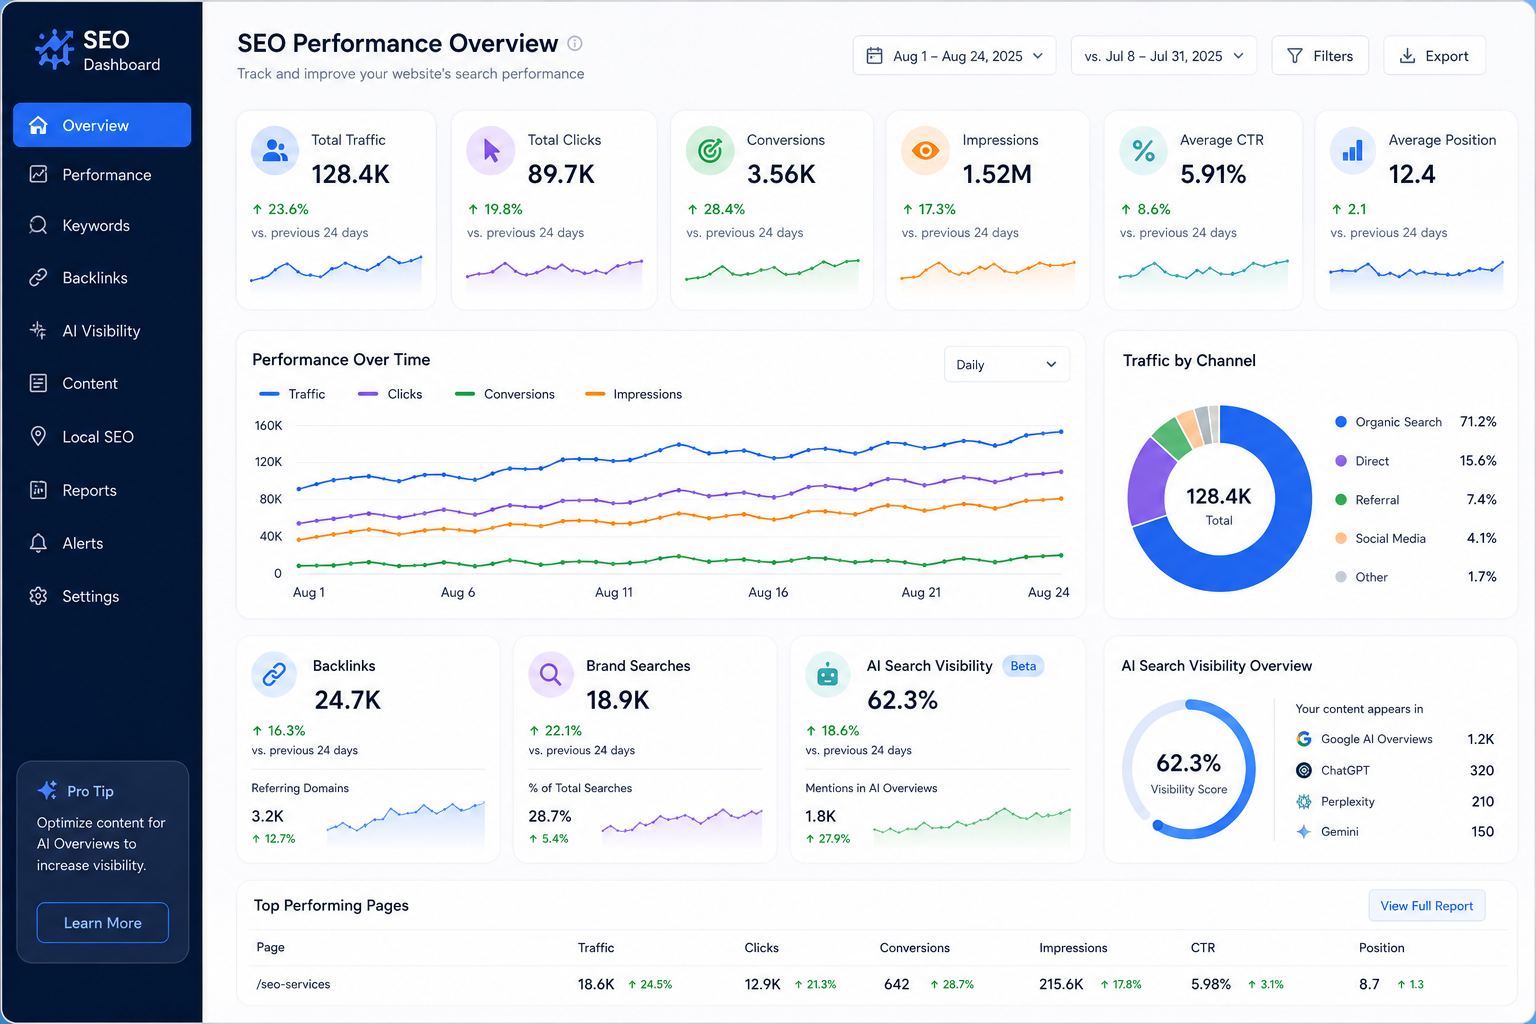Image resolution: width=1536 pixels, height=1024 pixels.
Task: Click the AI Visibility sparkle icon in sidebar
Action: click(38, 330)
